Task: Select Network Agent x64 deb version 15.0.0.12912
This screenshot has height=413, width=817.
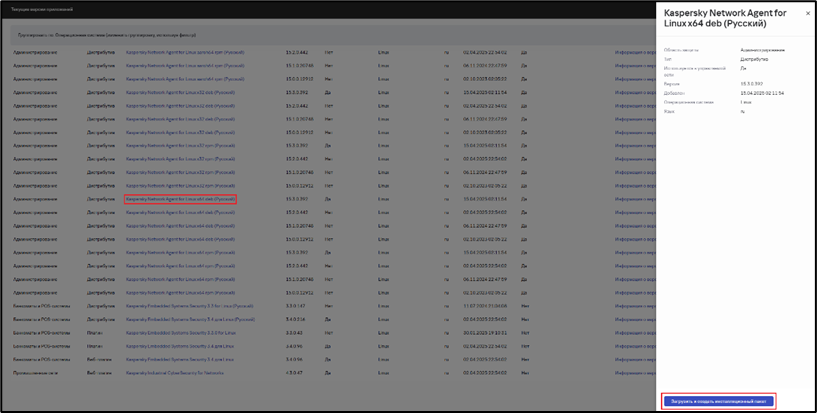Action: pos(180,236)
